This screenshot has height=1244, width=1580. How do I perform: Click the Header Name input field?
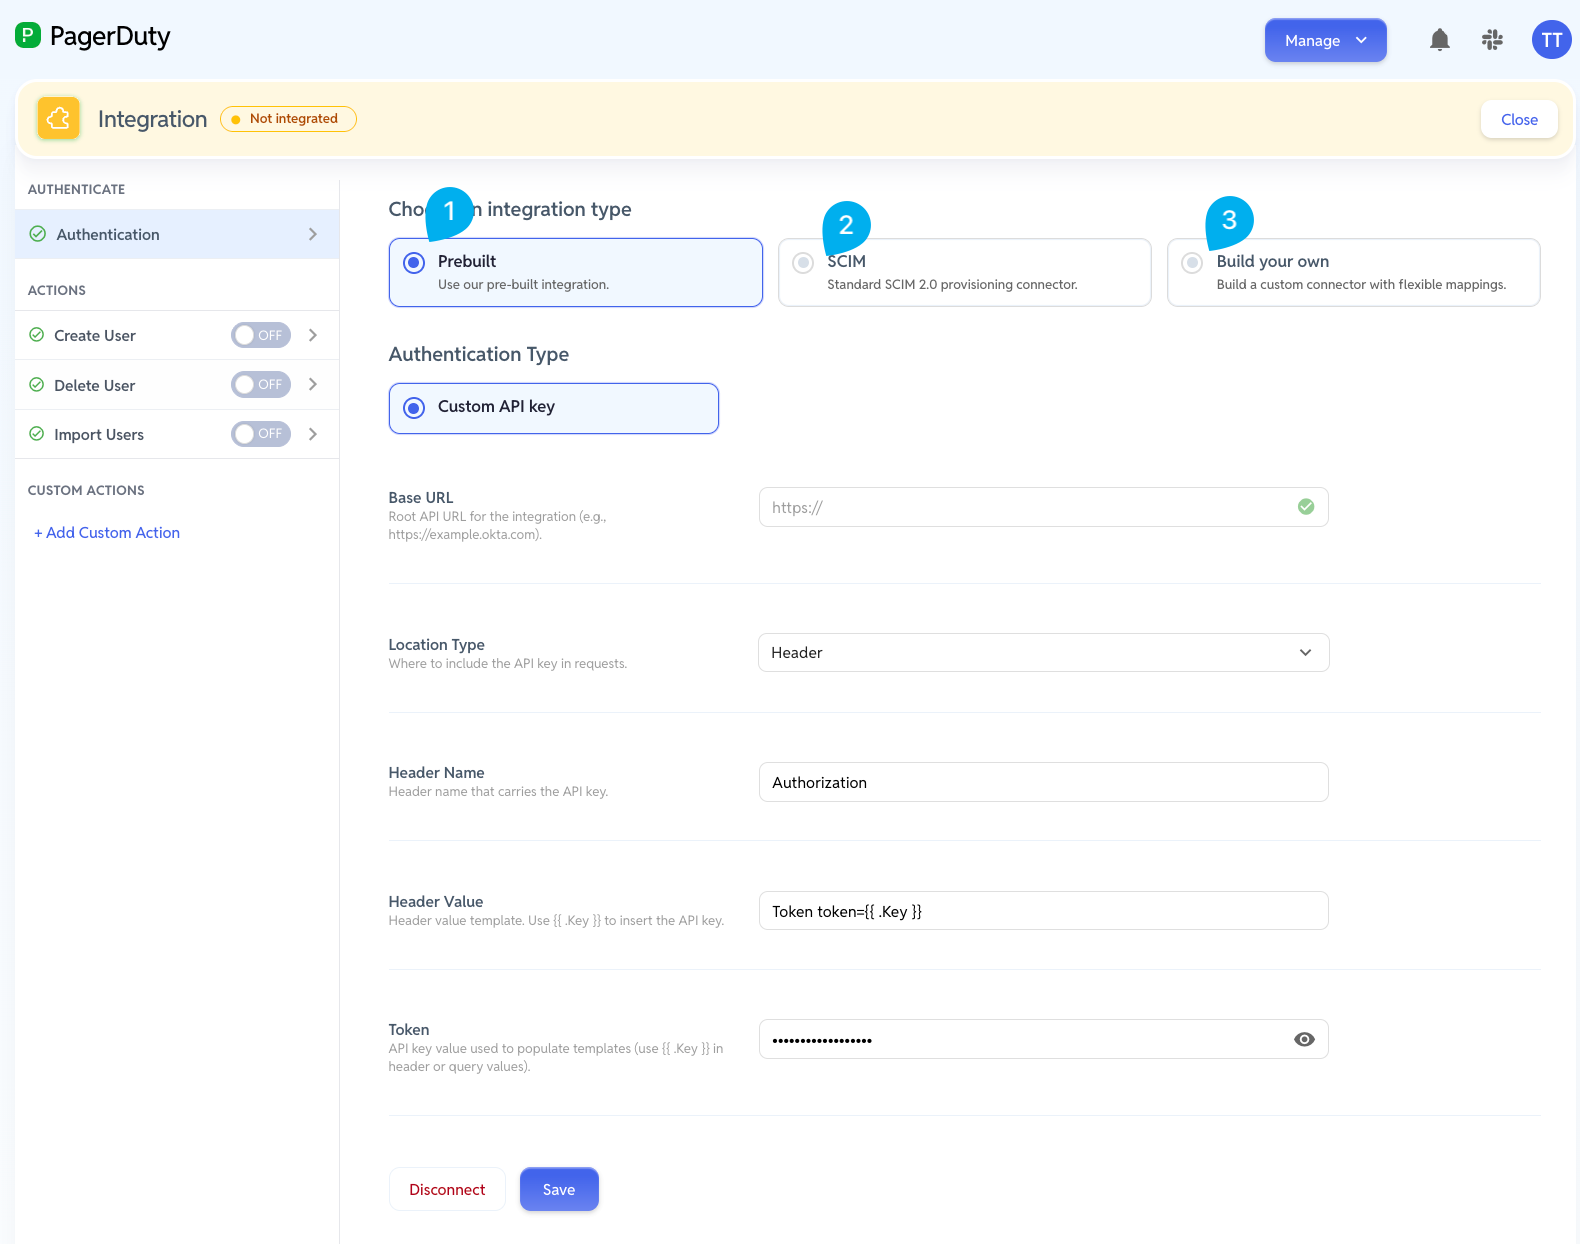coord(1043,782)
